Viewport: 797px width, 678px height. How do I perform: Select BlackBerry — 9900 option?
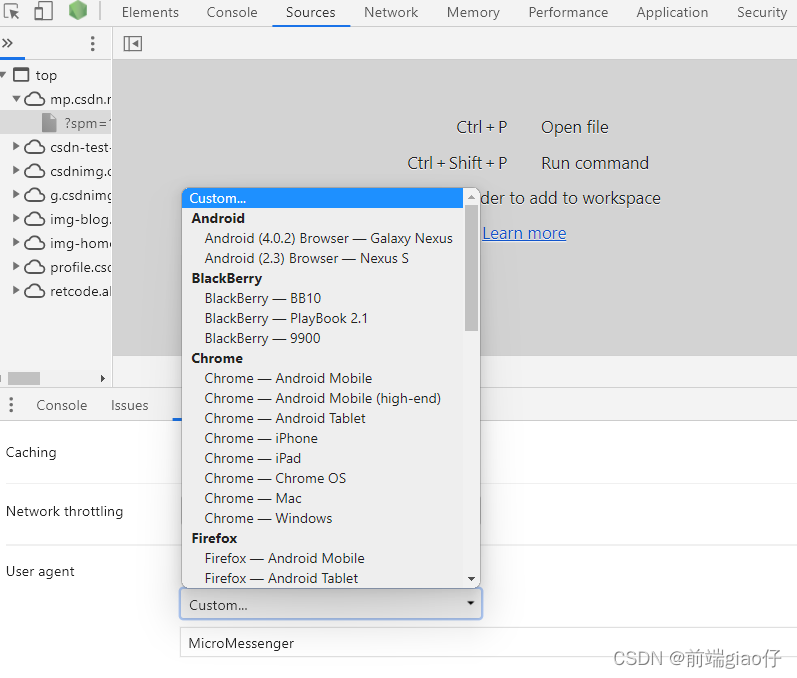pos(322,338)
